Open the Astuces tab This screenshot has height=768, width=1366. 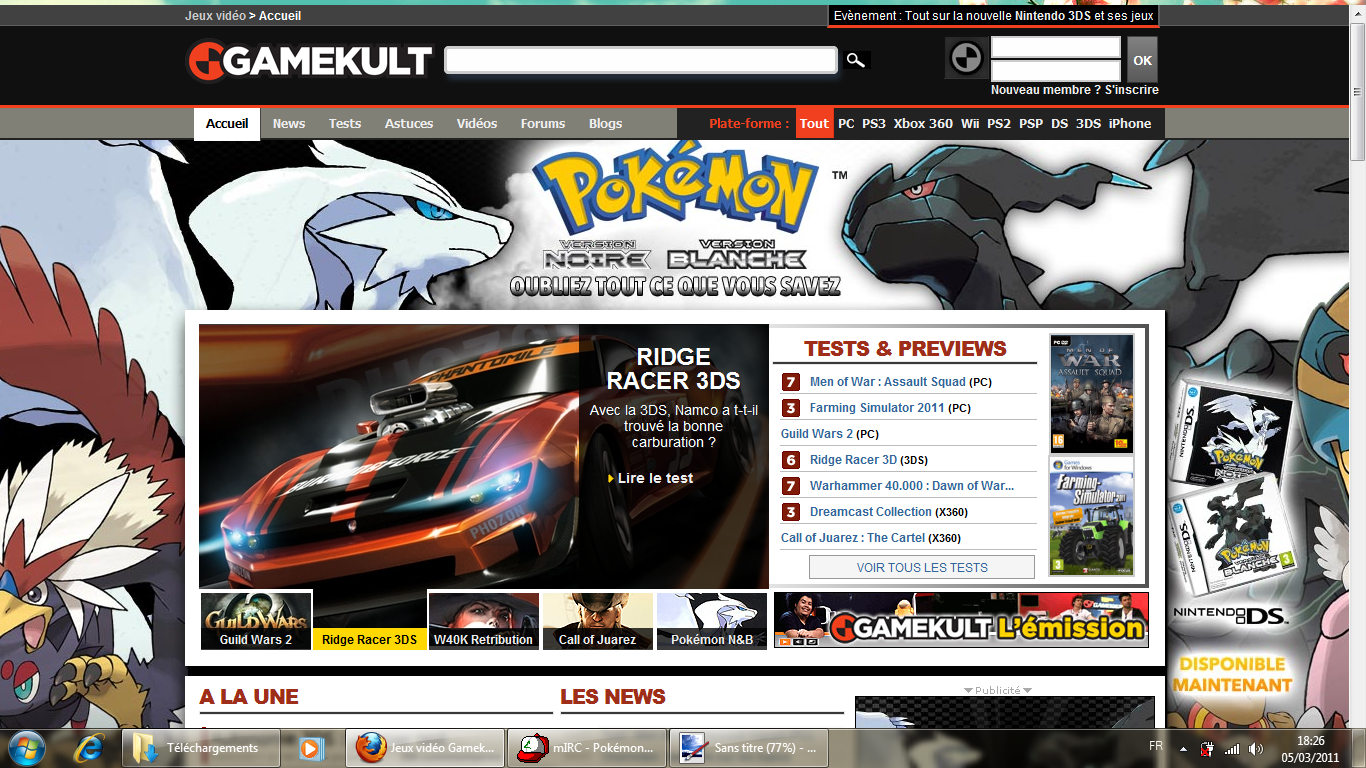tap(409, 124)
